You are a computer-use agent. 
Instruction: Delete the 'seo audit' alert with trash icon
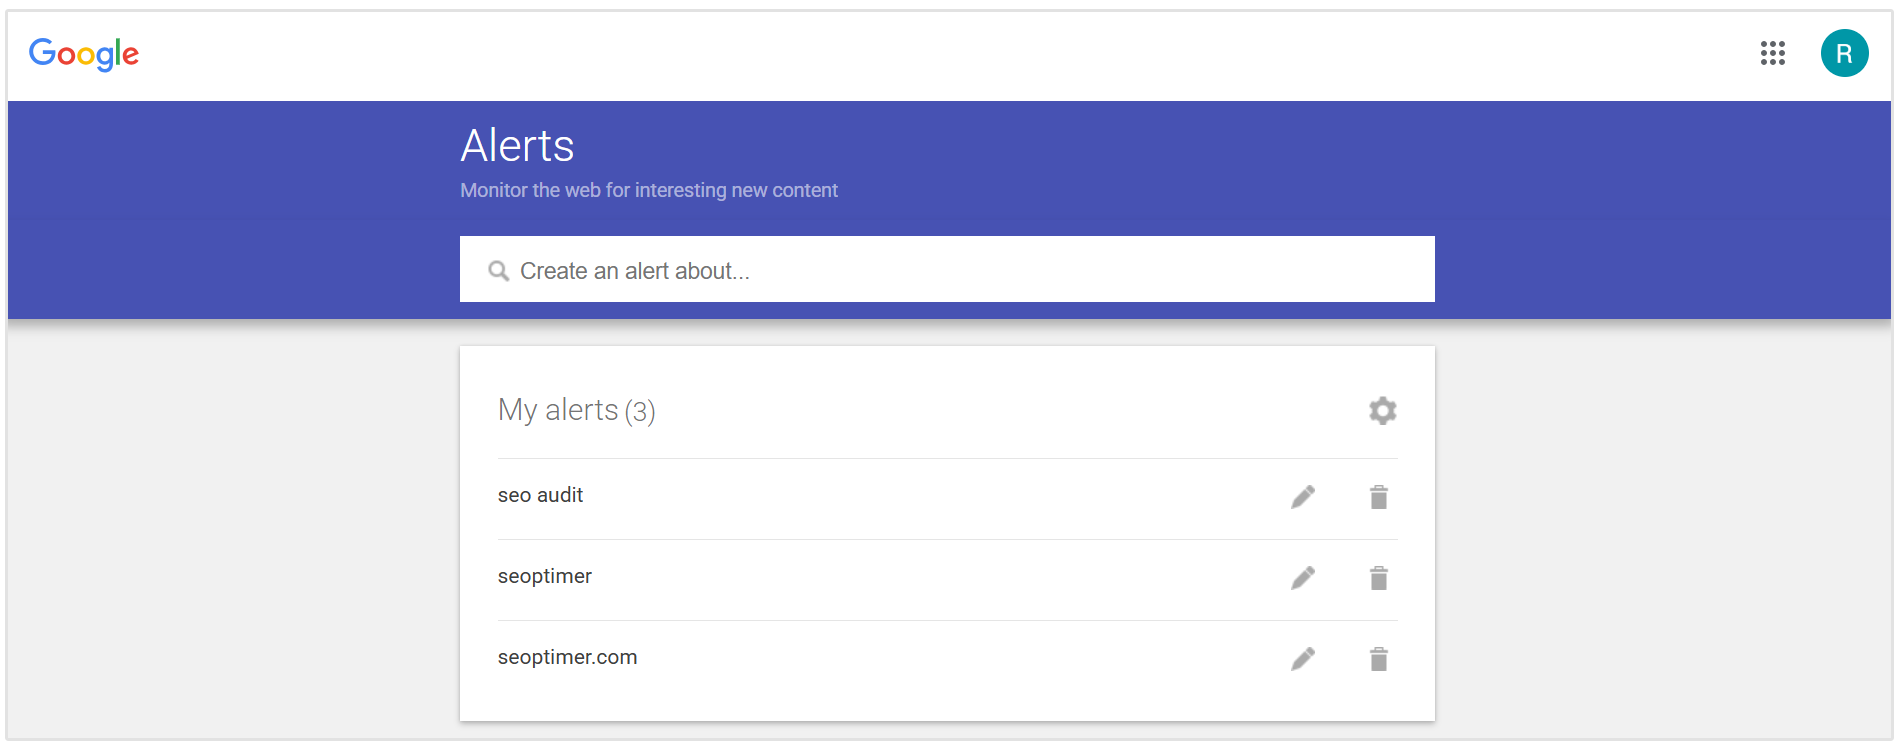pos(1378,495)
